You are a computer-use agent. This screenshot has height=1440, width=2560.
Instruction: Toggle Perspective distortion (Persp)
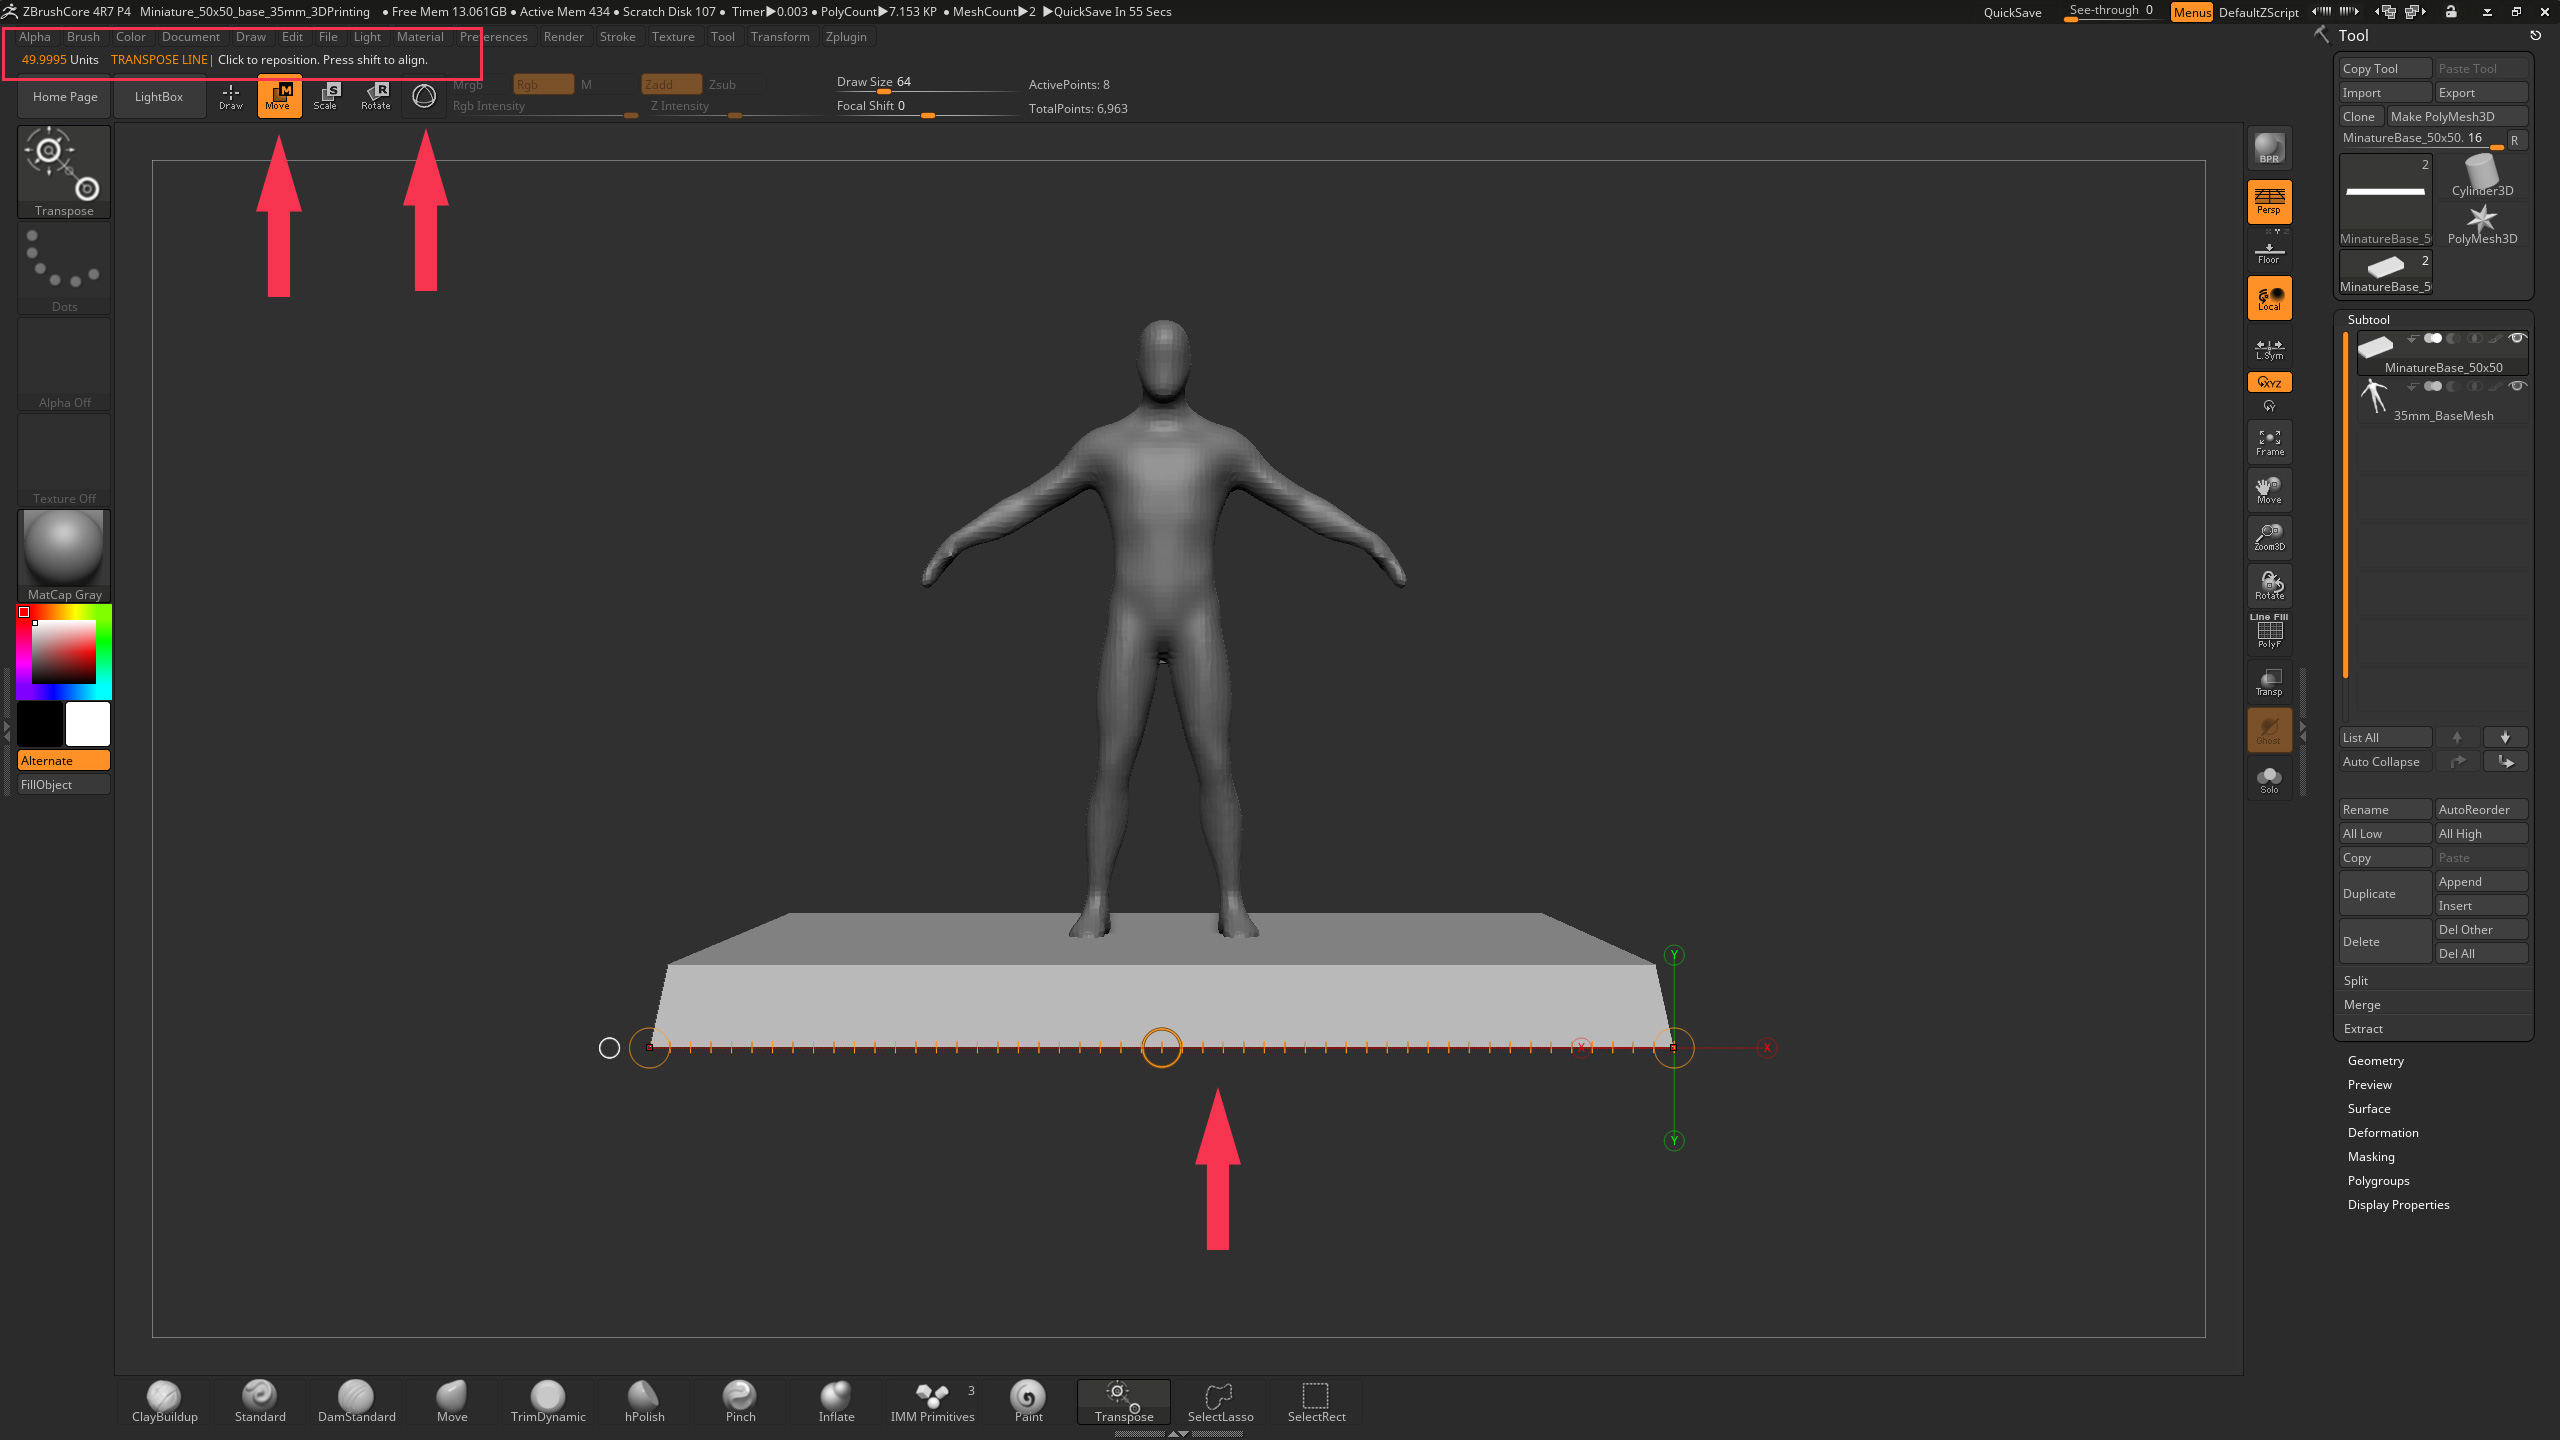[x=2269, y=200]
